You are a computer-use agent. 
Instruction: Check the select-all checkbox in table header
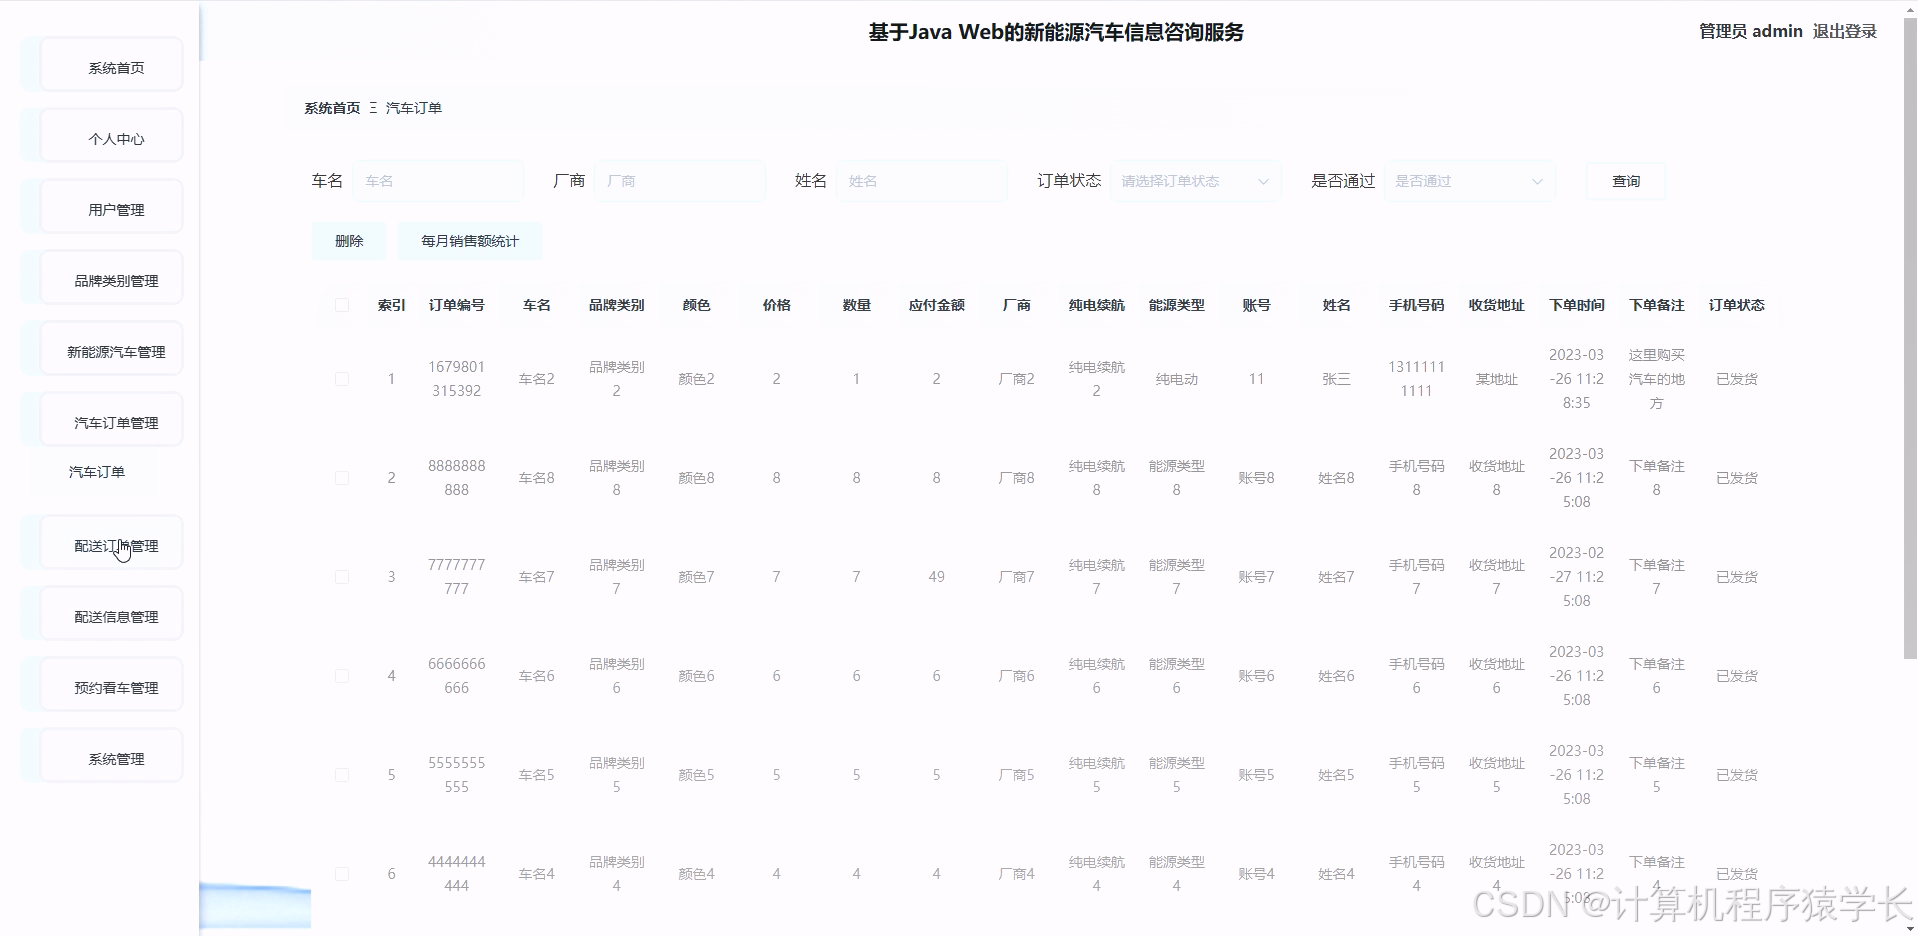click(341, 305)
